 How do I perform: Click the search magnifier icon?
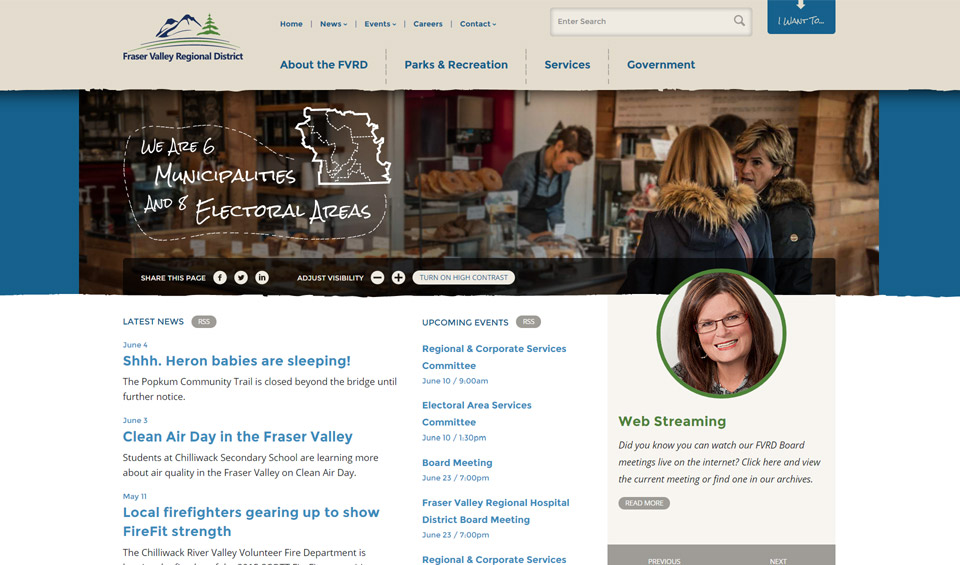740,21
